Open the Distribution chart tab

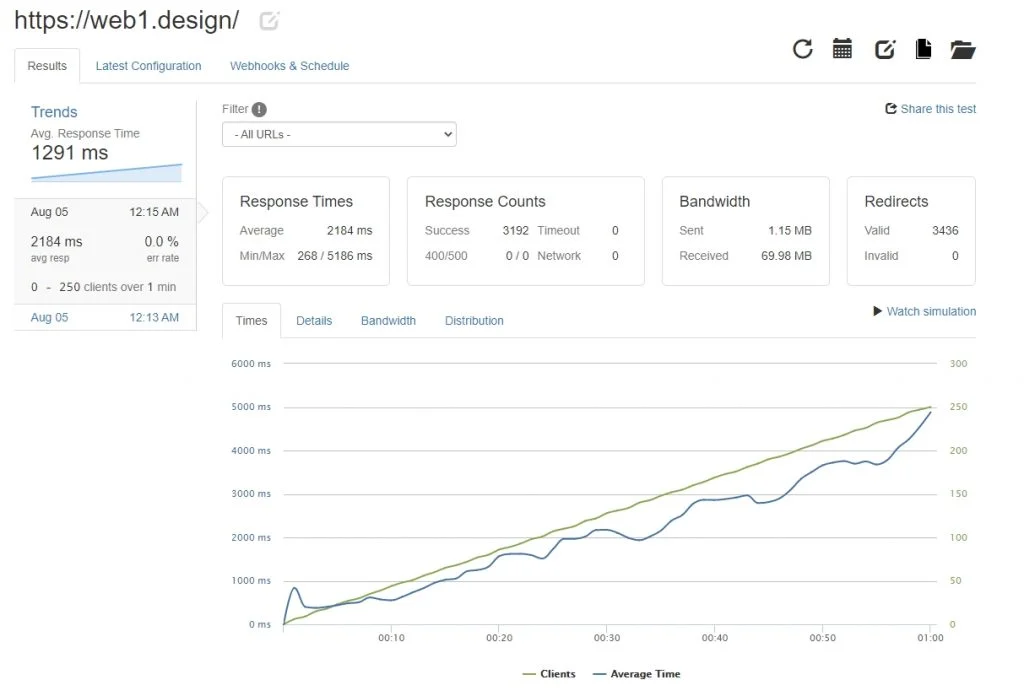coord(474,321)
